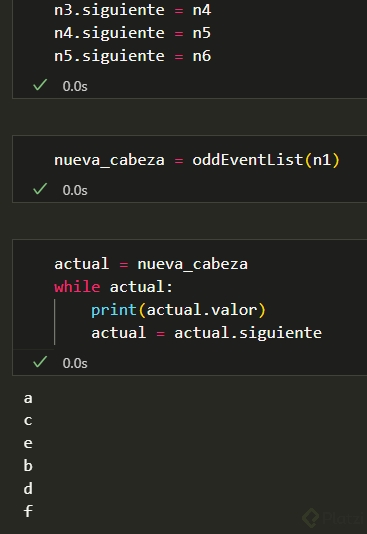Click the print(actual.valor) statement
This screenshot has width=367, height=534.
(x=178, y=310)
